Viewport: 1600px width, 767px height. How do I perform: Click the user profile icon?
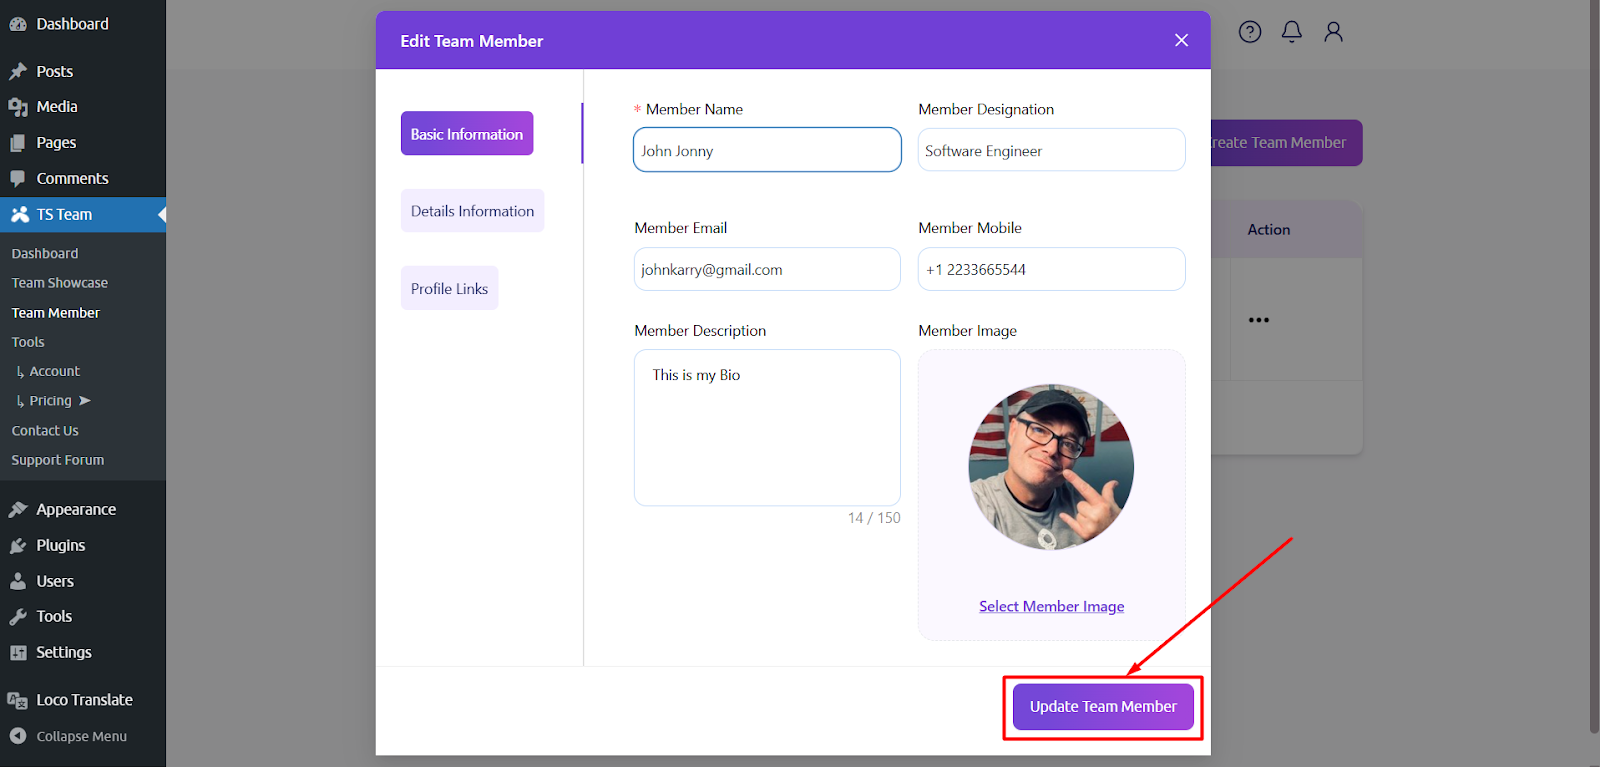[x=1333, y=32]
